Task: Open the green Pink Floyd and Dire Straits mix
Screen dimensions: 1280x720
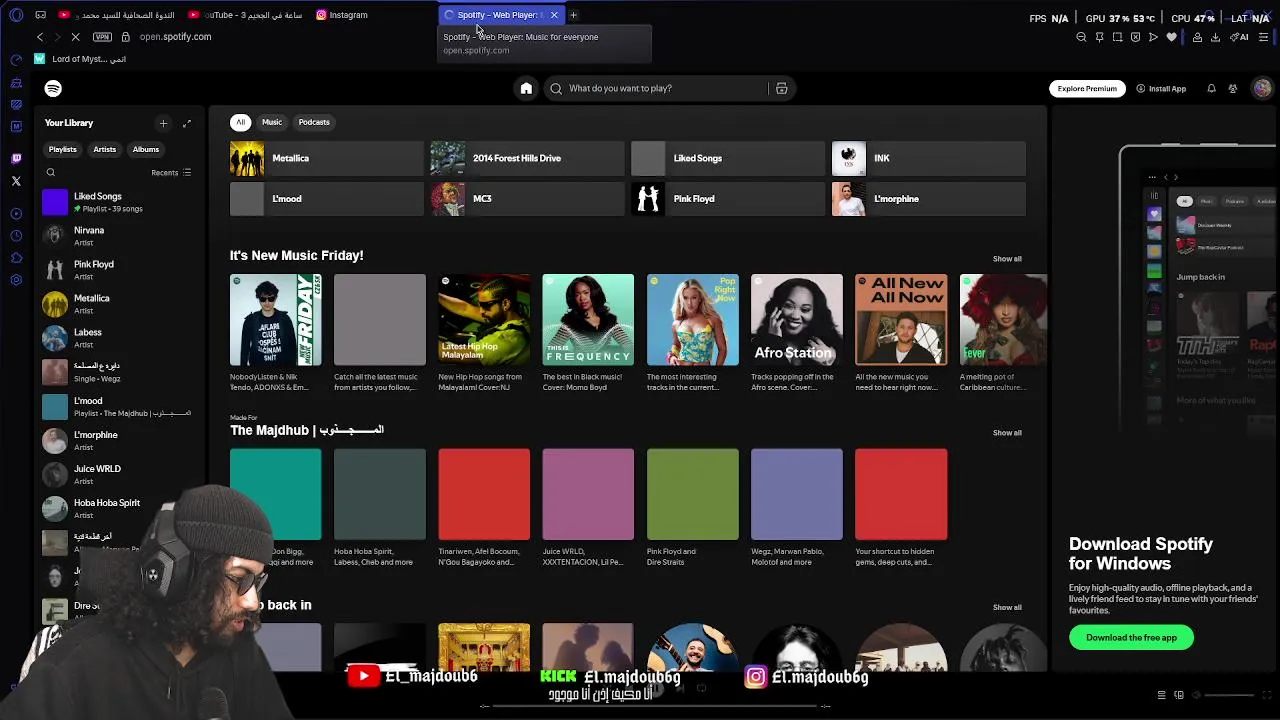Action: coord(693,494)
